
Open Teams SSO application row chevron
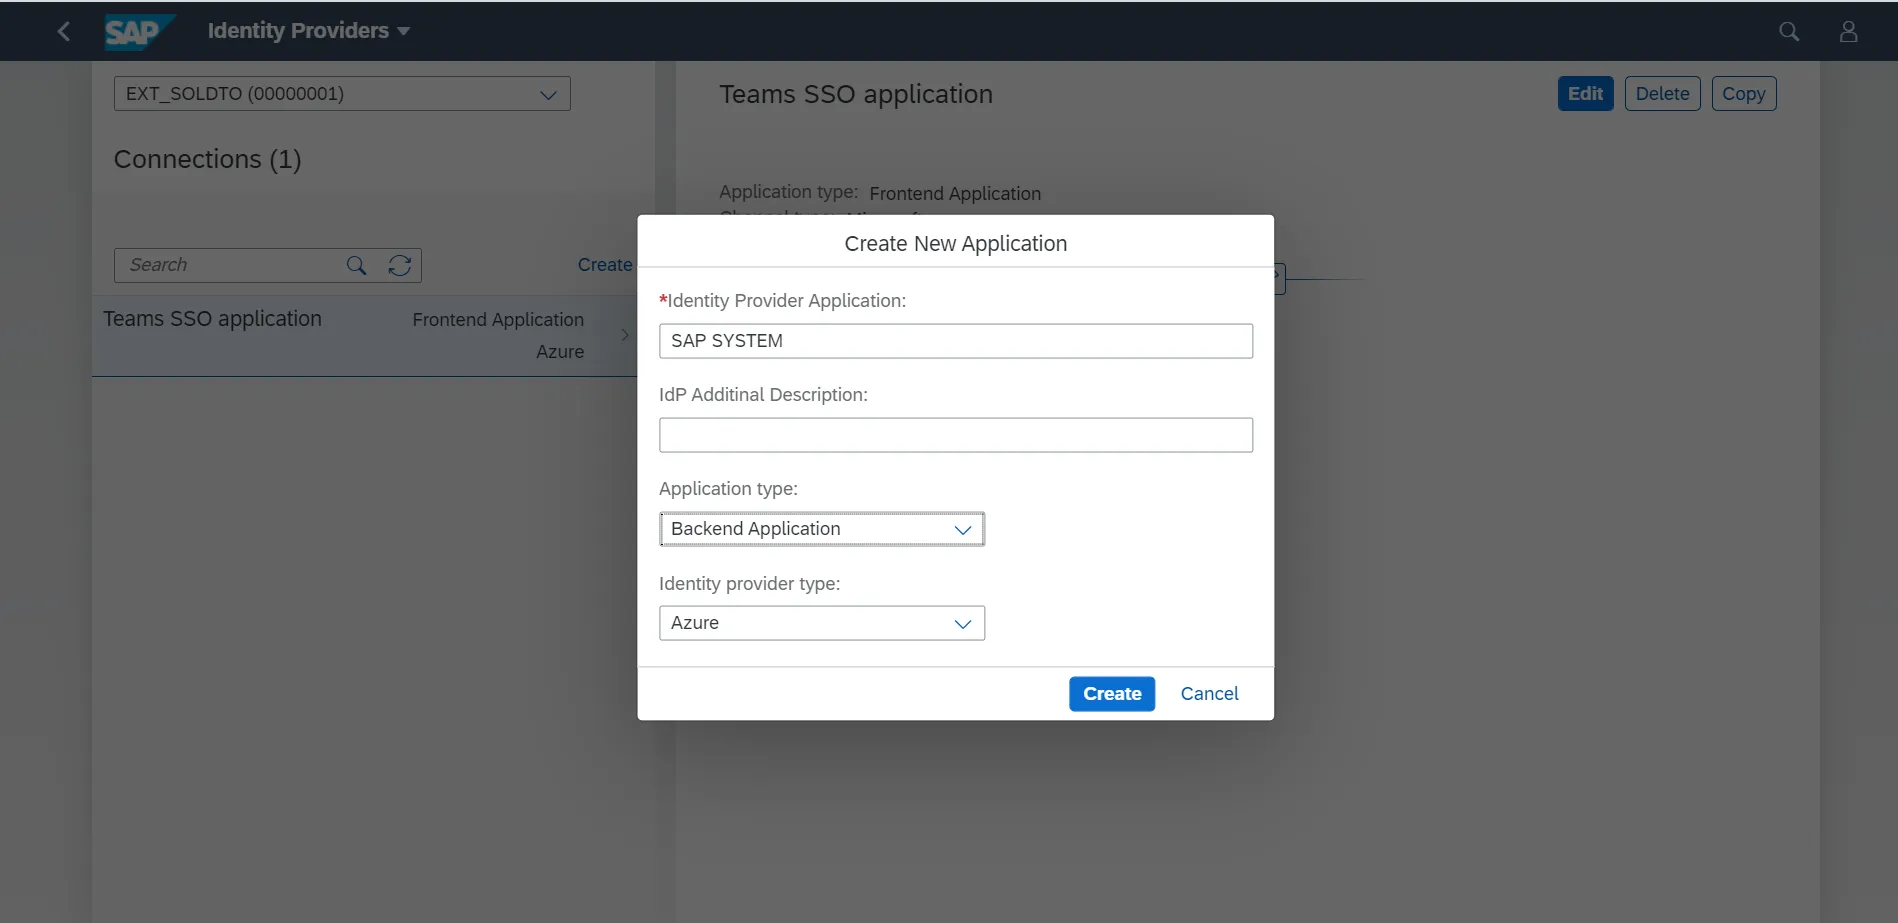625,335
